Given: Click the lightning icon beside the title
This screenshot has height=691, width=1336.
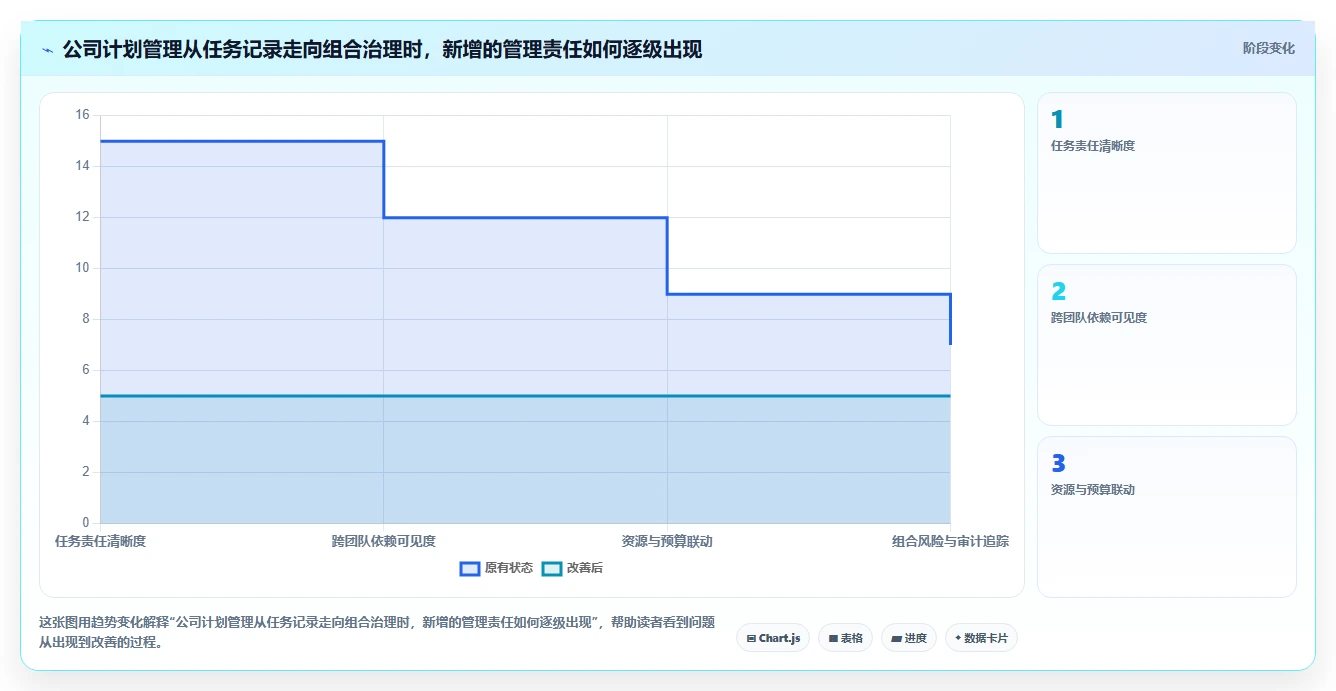Looking at the screenshot, I should pyautogui.click(x=47, y=50).
